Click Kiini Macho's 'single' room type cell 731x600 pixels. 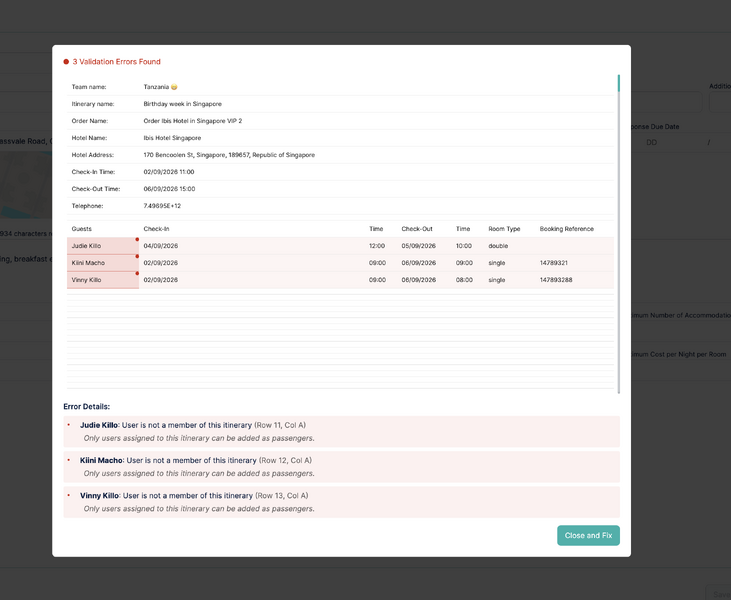(497, 263)
